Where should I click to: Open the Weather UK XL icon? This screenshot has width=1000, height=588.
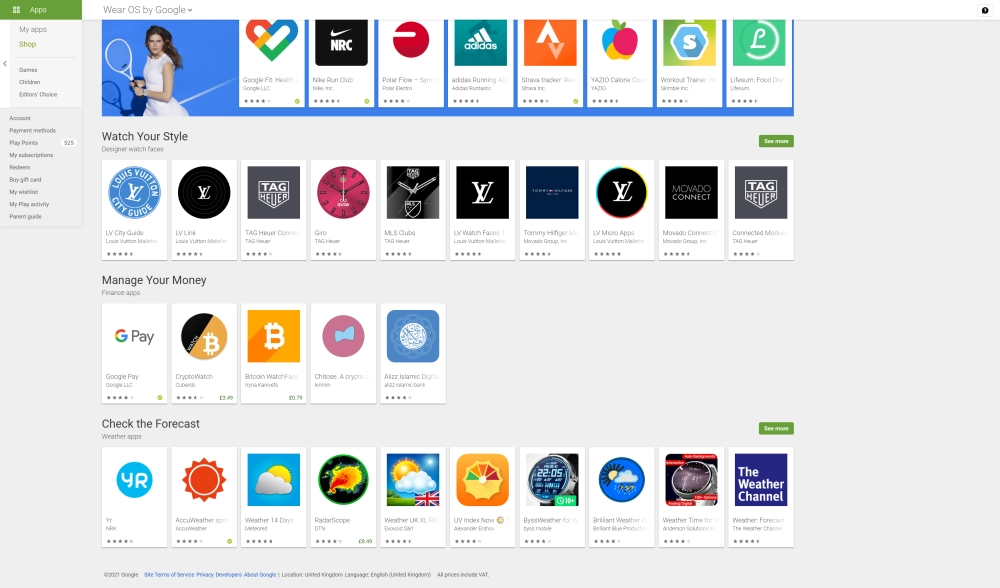413,480
